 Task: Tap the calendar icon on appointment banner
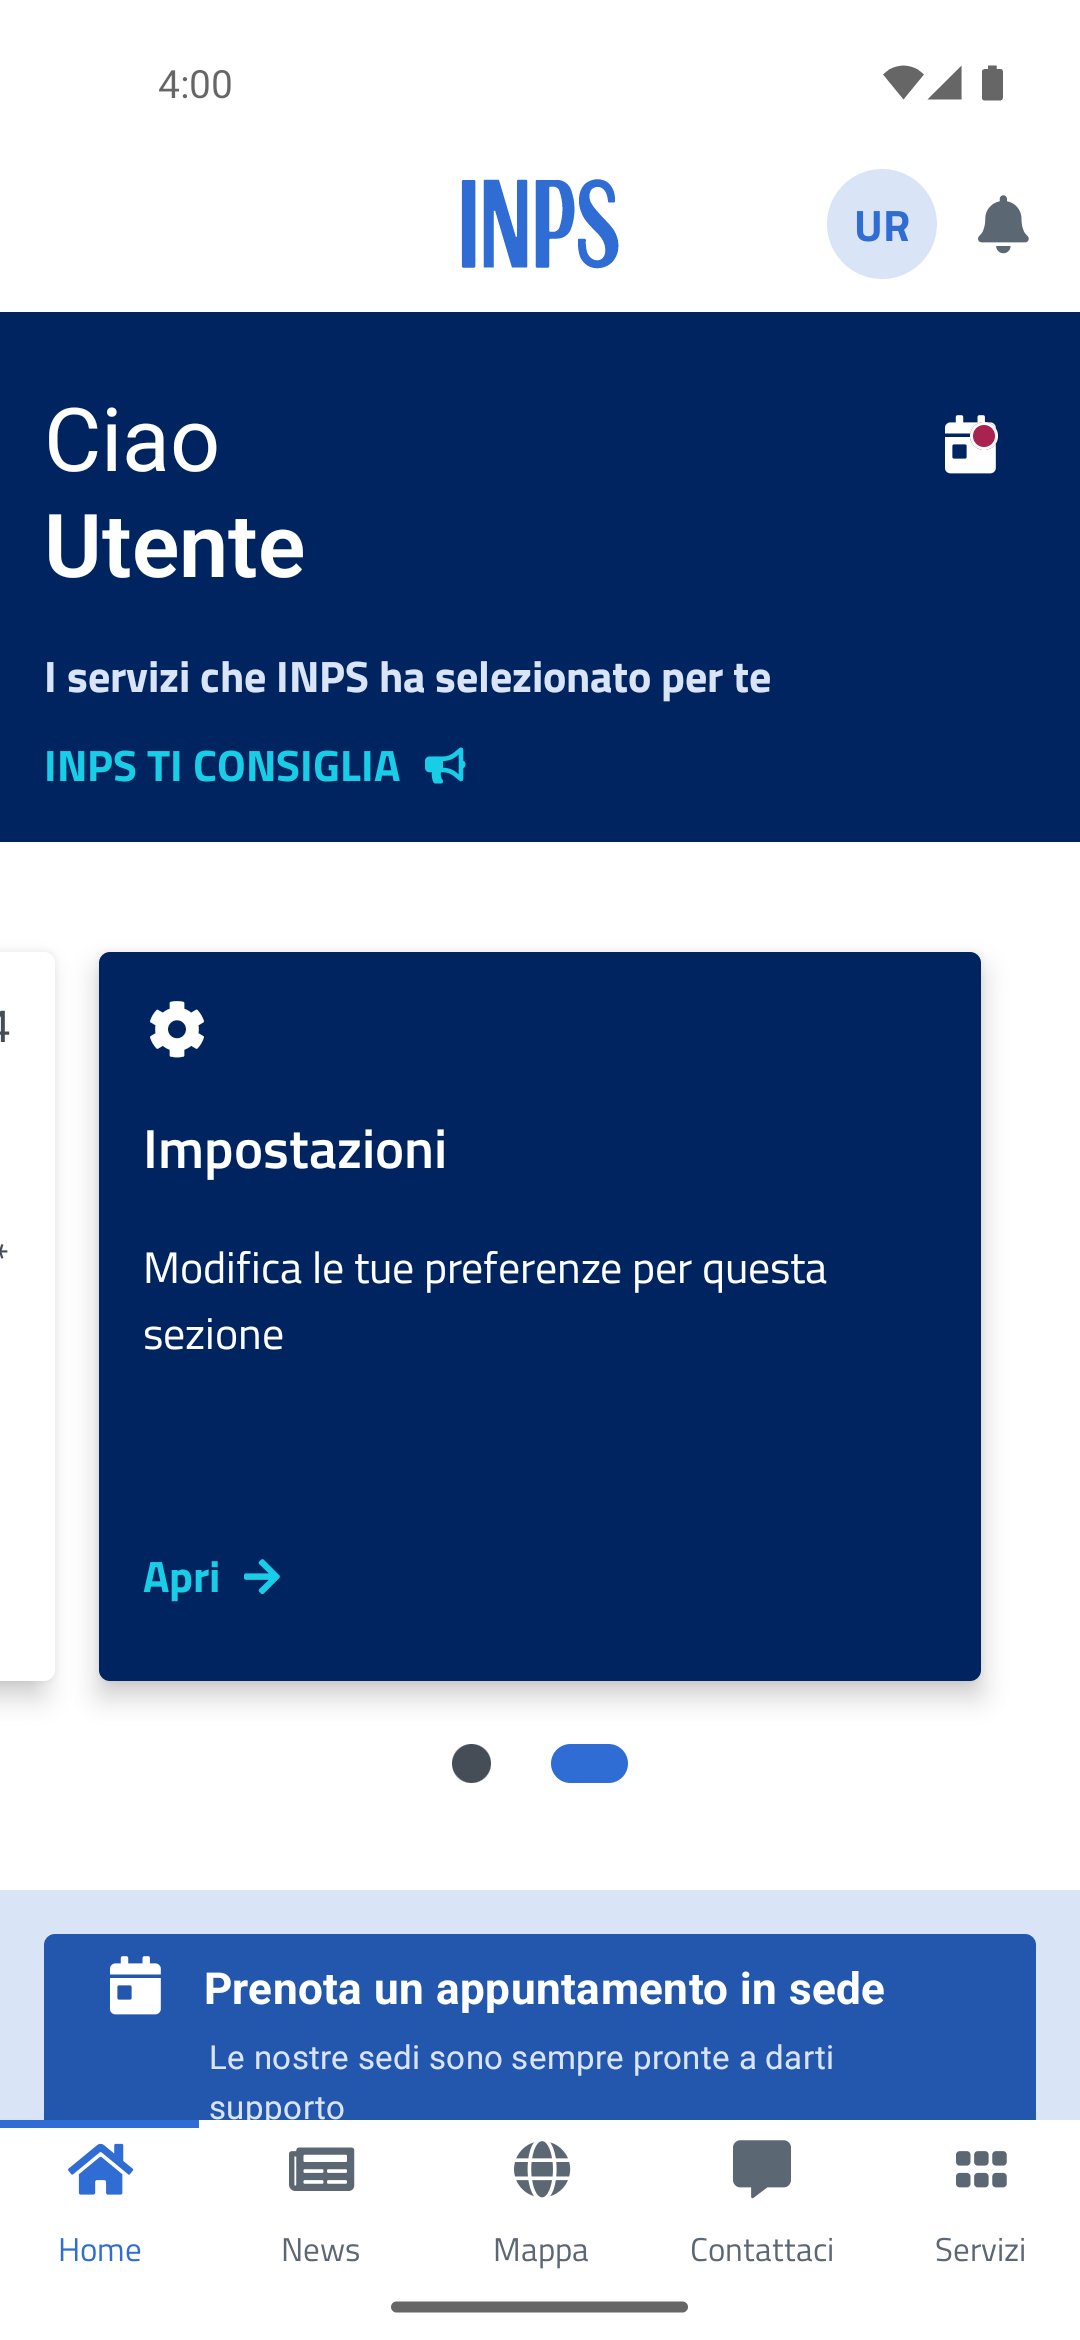(135, 1985)
